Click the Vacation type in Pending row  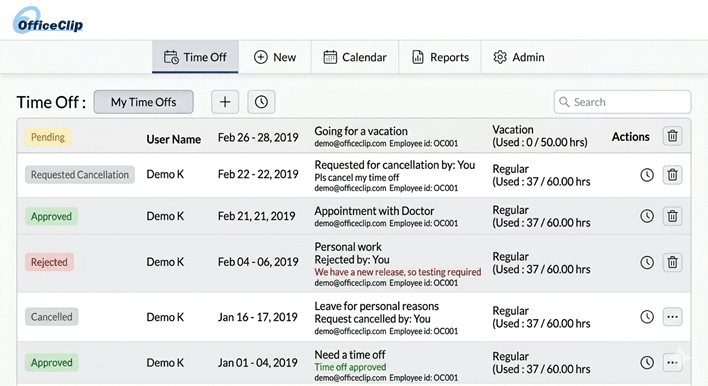click(513, 130)
